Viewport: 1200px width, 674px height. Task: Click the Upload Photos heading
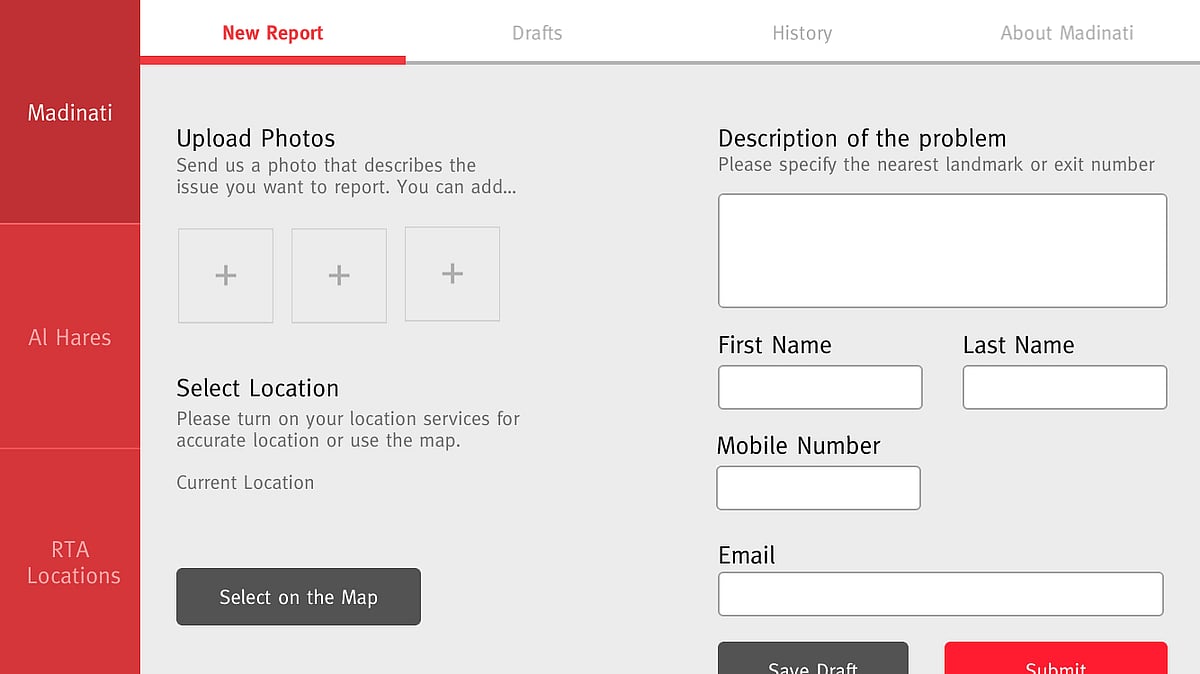(x=256, y=138)
